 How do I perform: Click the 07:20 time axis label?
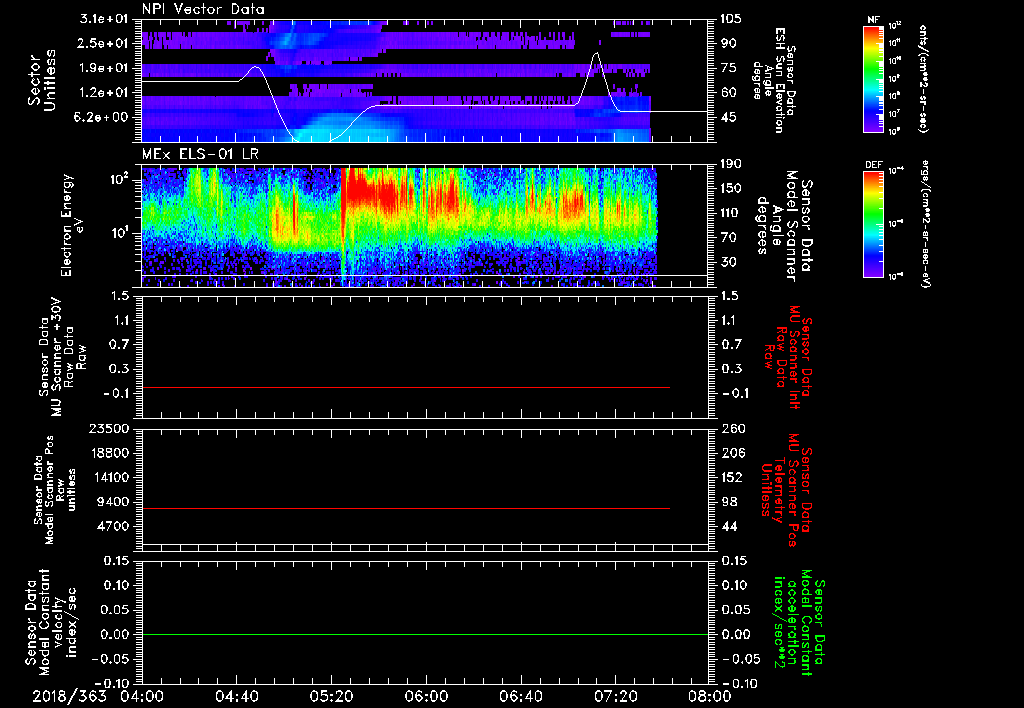[615, 696]
